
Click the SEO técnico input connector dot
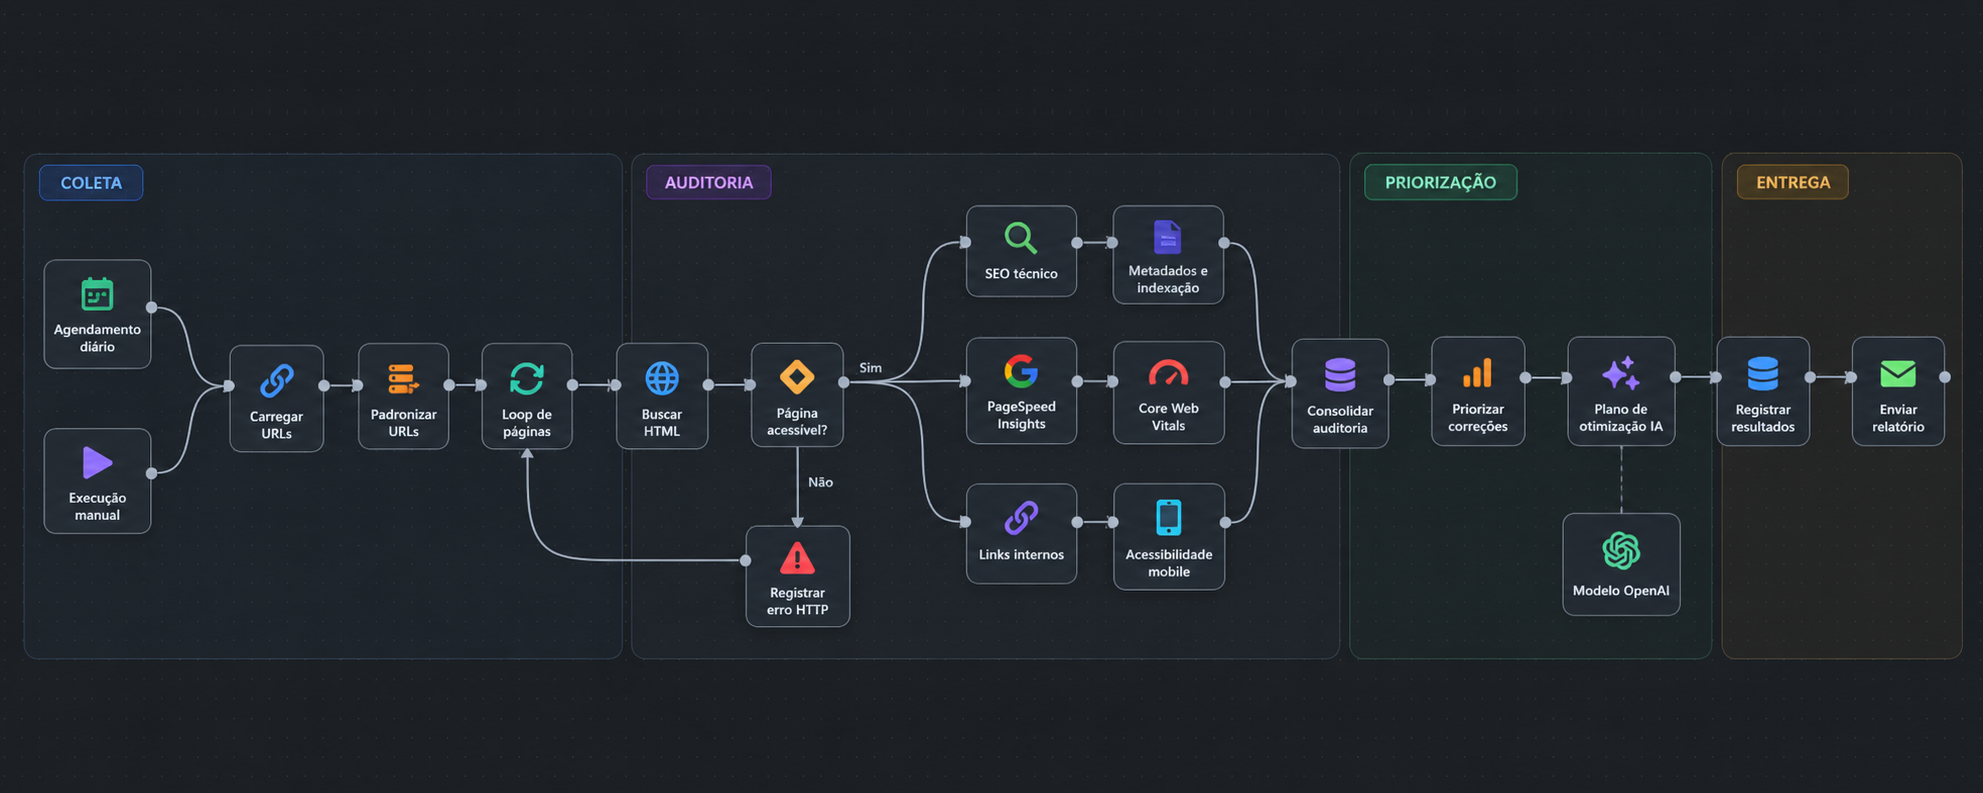(x=966, y=242)
